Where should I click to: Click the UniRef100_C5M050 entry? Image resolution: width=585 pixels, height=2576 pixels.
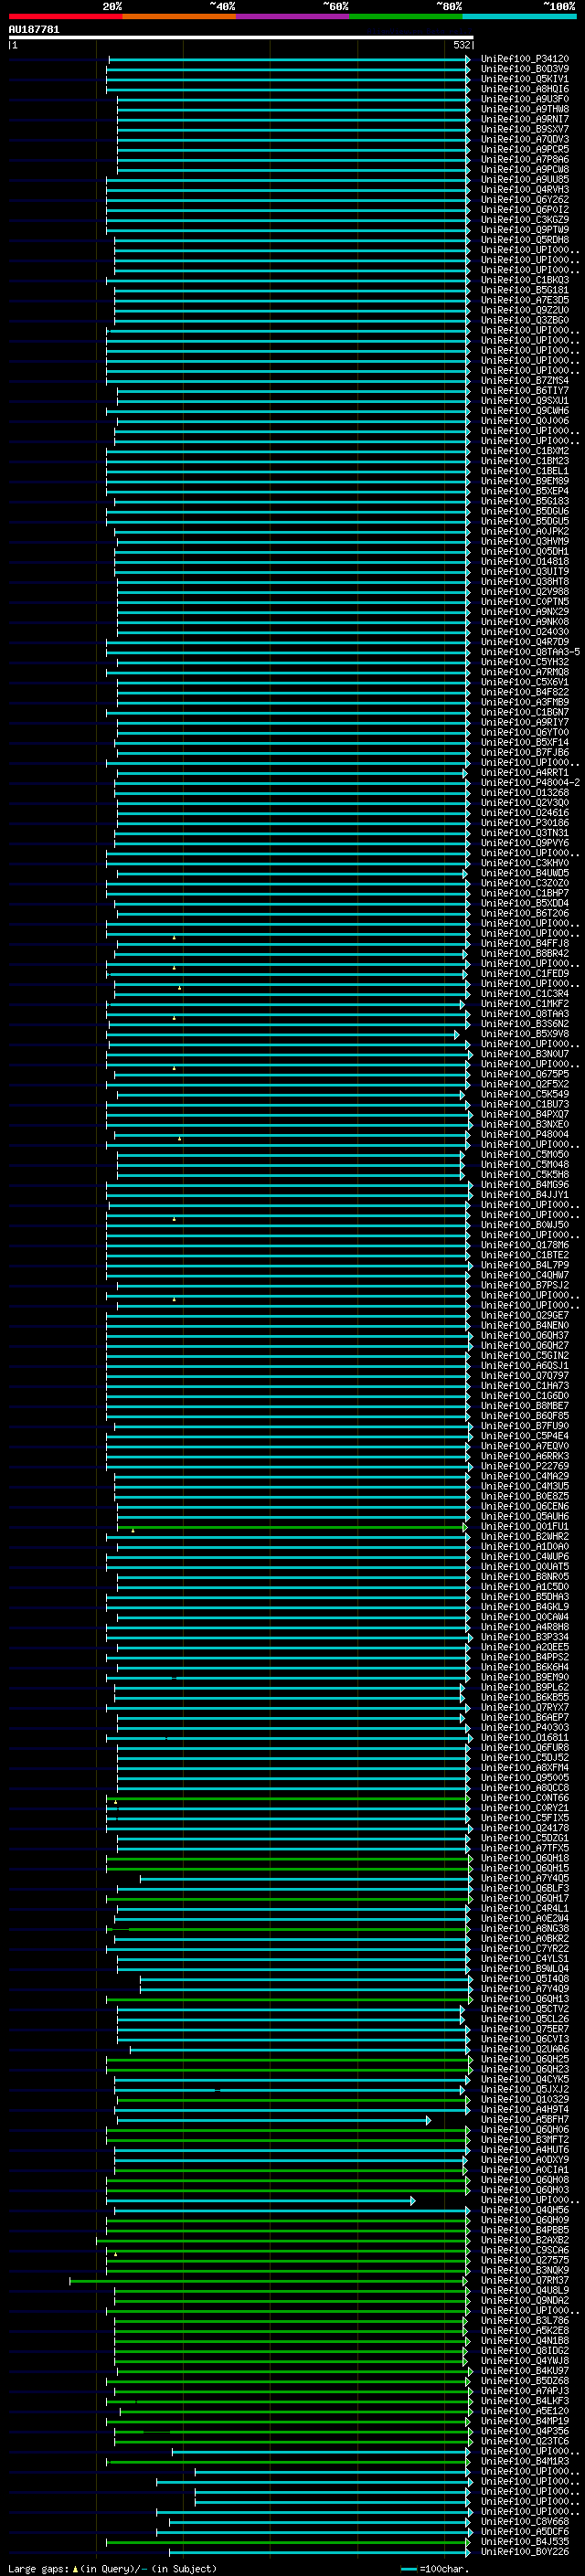pyautogui.click(x=525, y=1154)
